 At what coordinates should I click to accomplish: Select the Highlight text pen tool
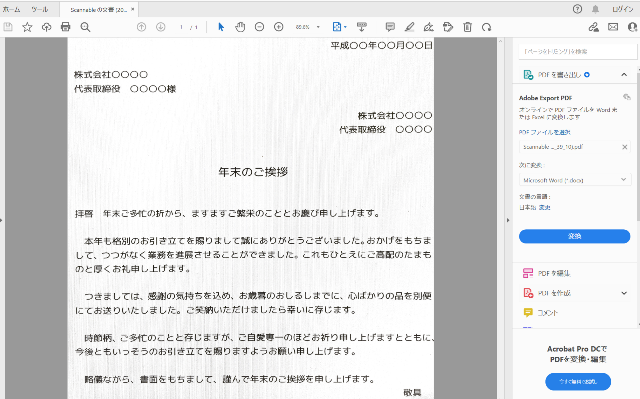409,27
